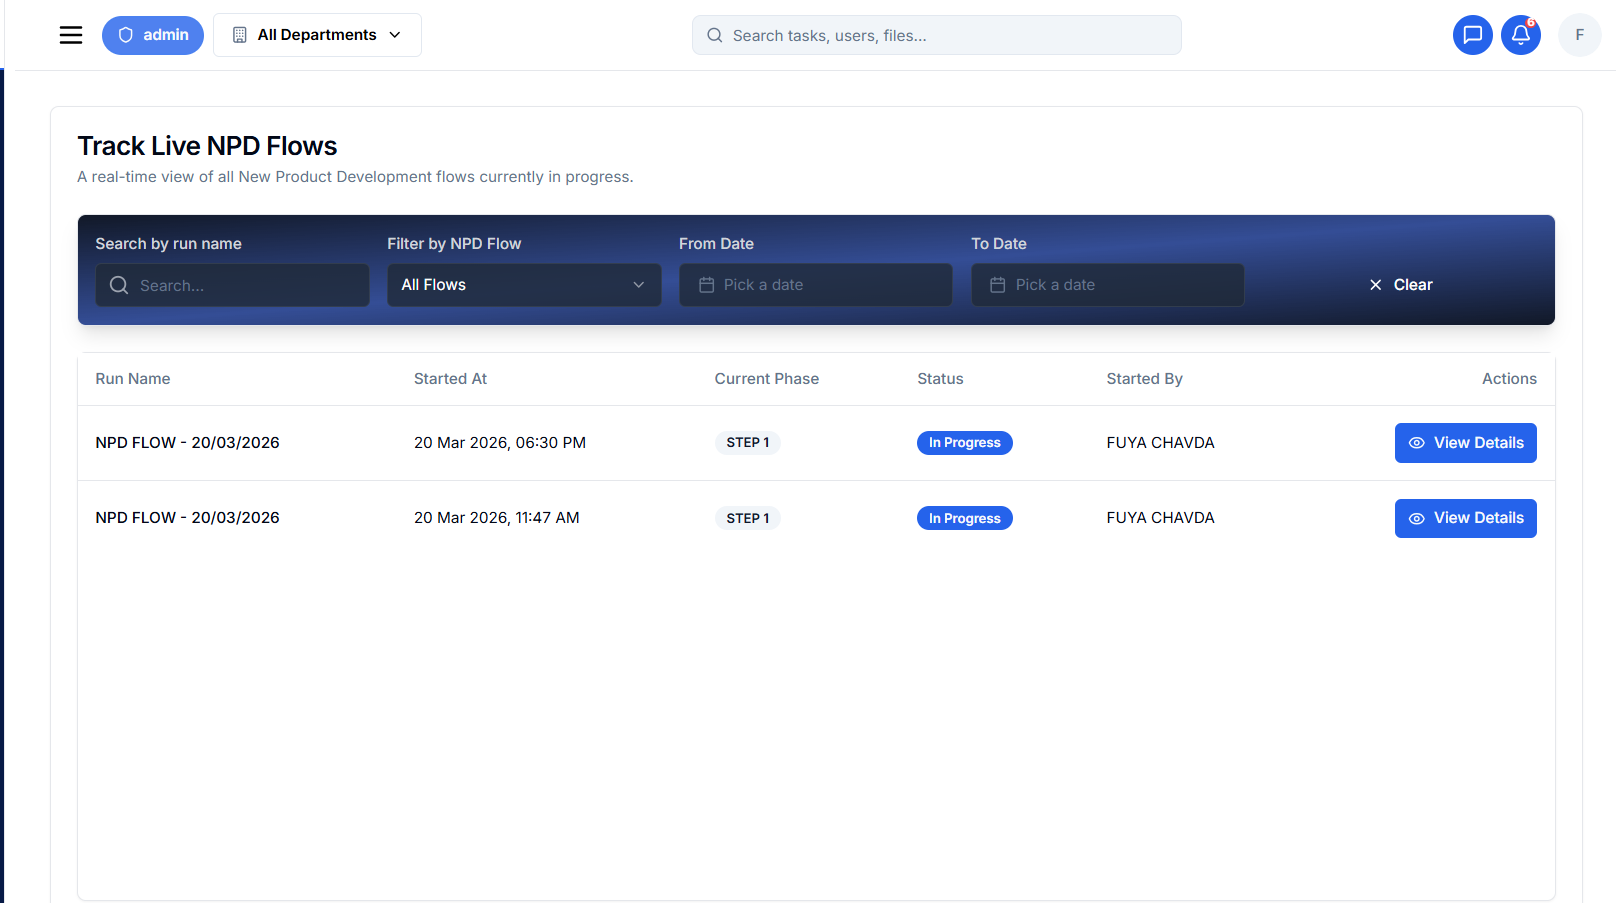This screenshot has width=1616, height=903.
Task: Open the user avatar F menu
Action: pyautogui.click(x=1579, y=35)
